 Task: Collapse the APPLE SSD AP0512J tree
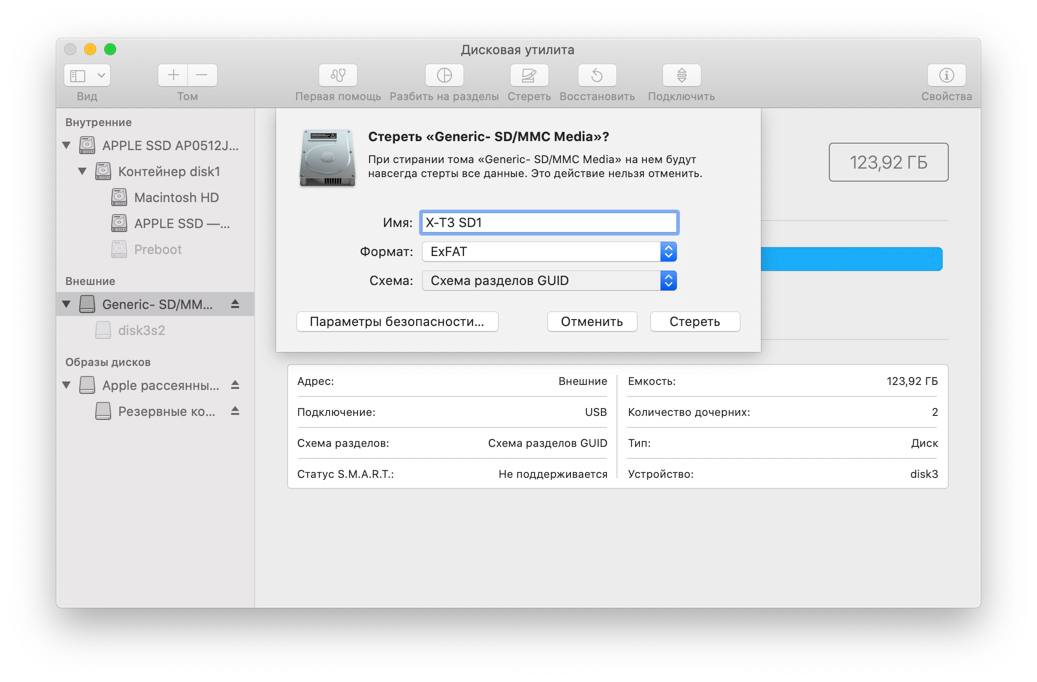click(66, 145)
